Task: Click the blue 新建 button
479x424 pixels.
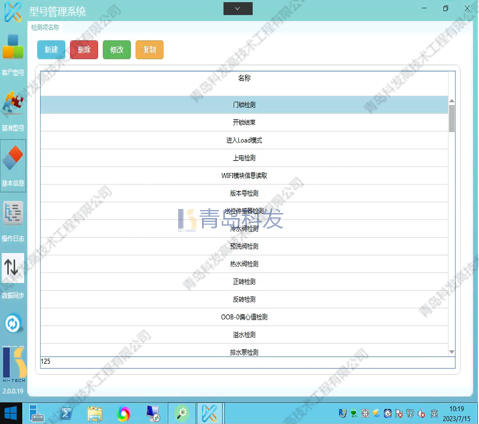Action: coord(51,50)
